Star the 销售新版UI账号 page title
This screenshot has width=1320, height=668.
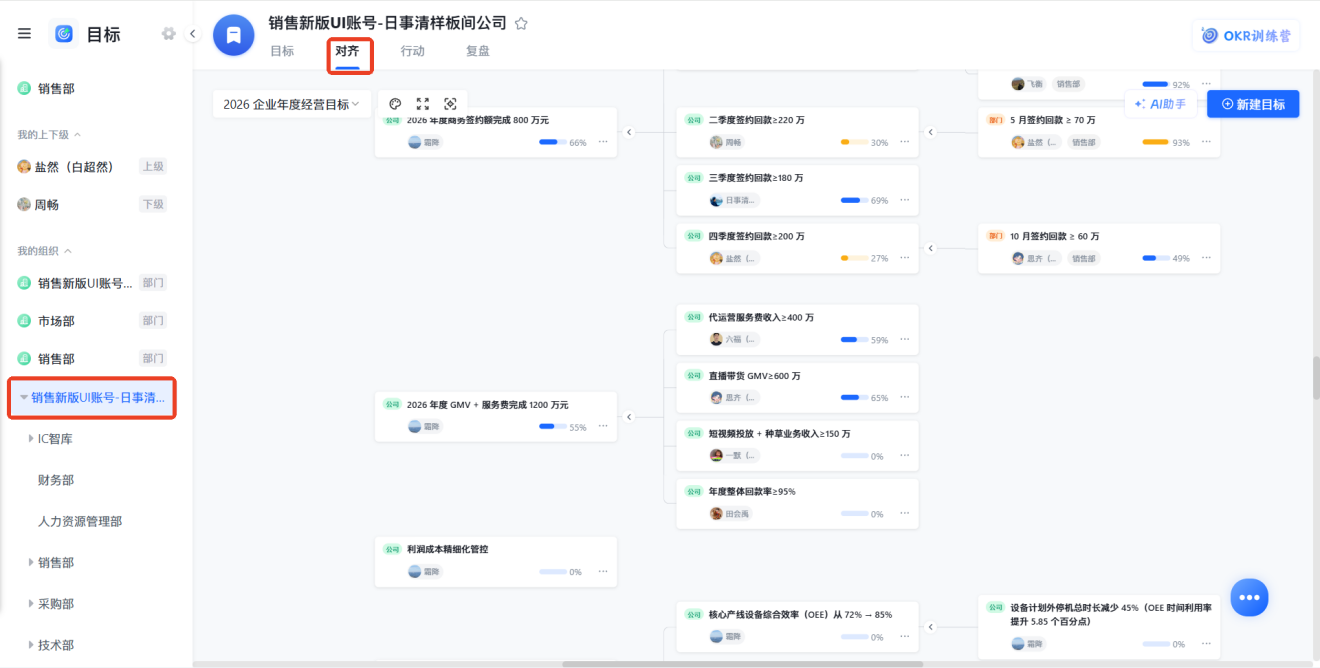point(521,24)
